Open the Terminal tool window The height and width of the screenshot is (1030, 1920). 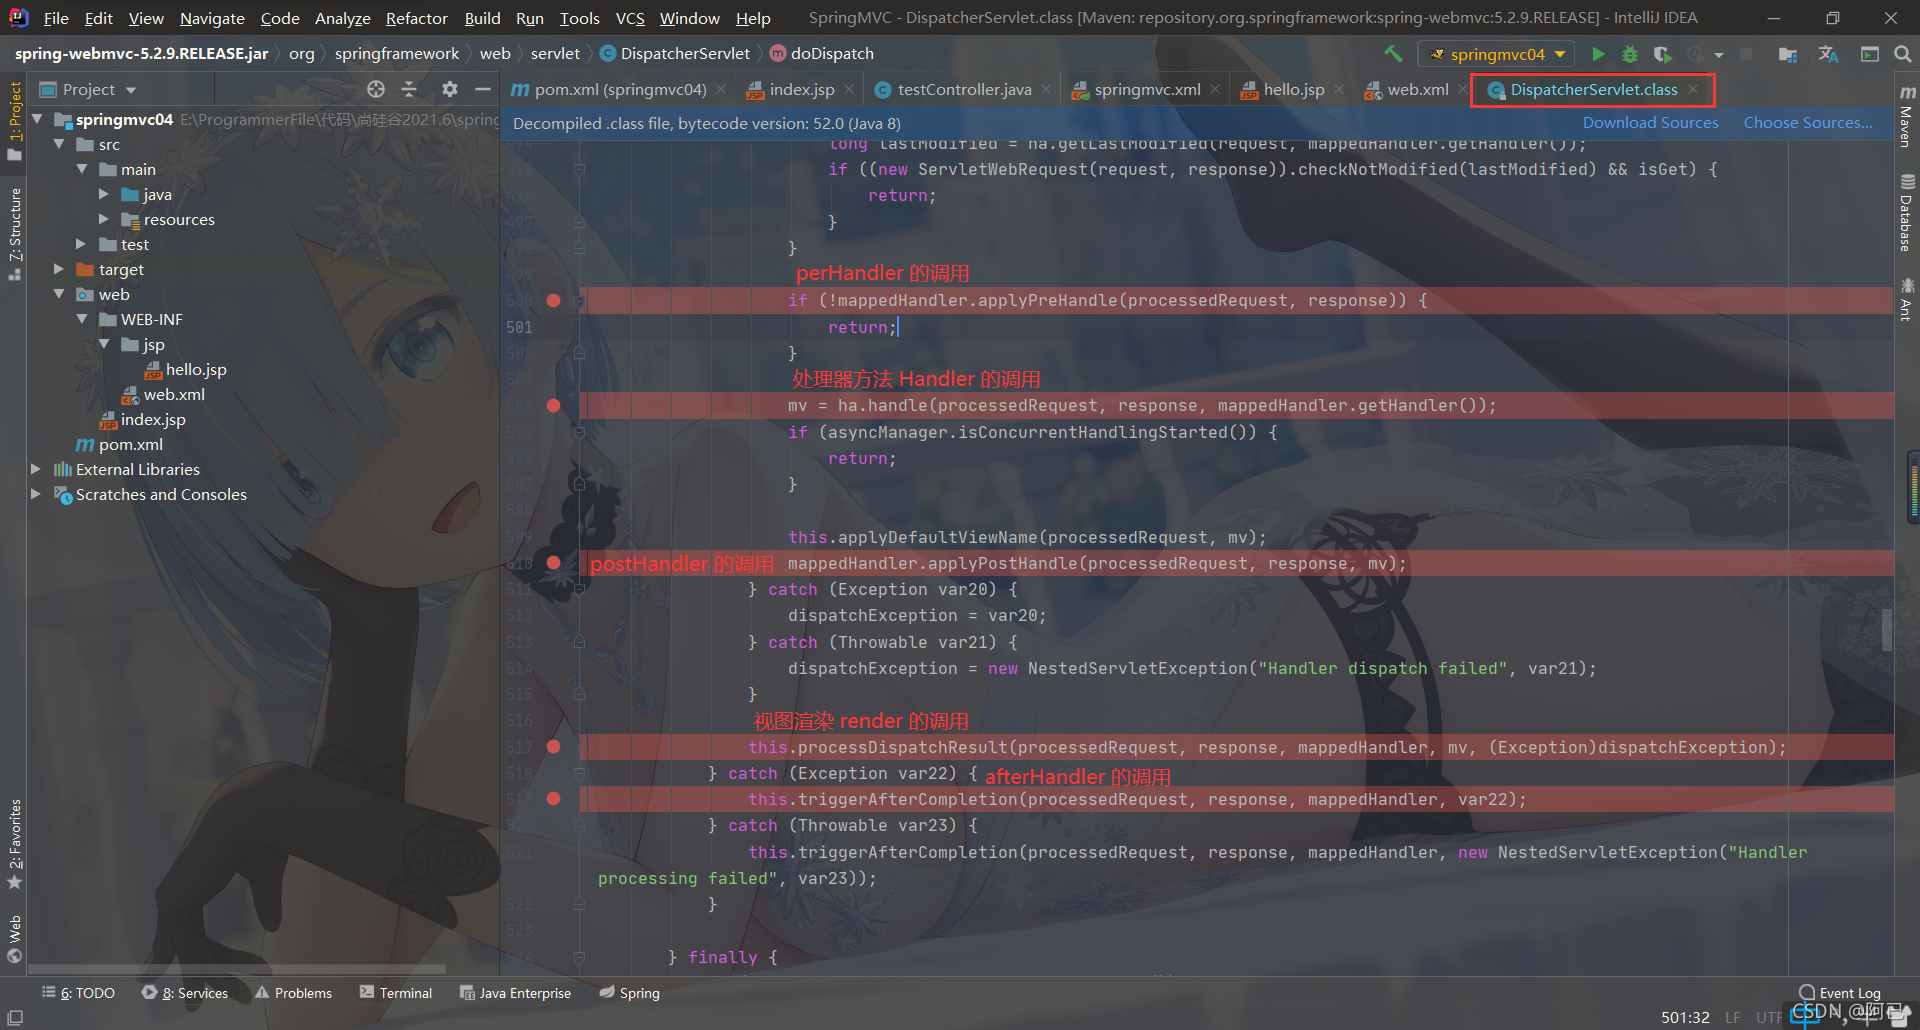[396, 993]
